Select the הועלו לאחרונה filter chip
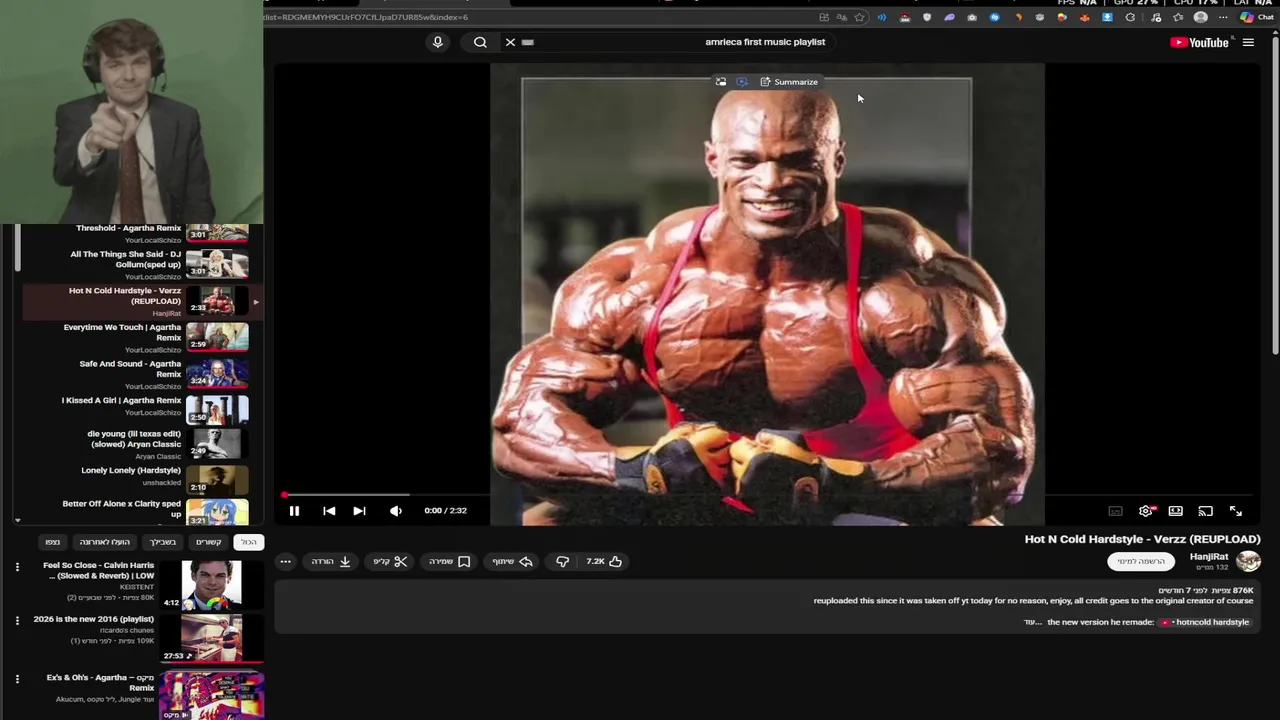 point(105,542)
